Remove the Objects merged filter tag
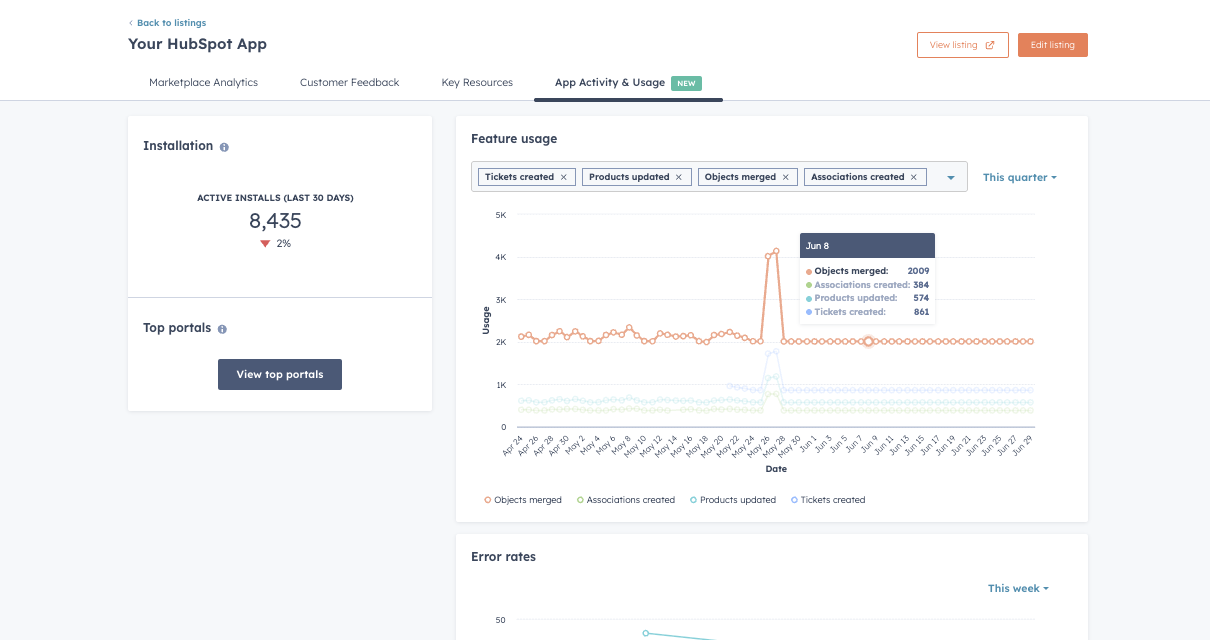 786,177
